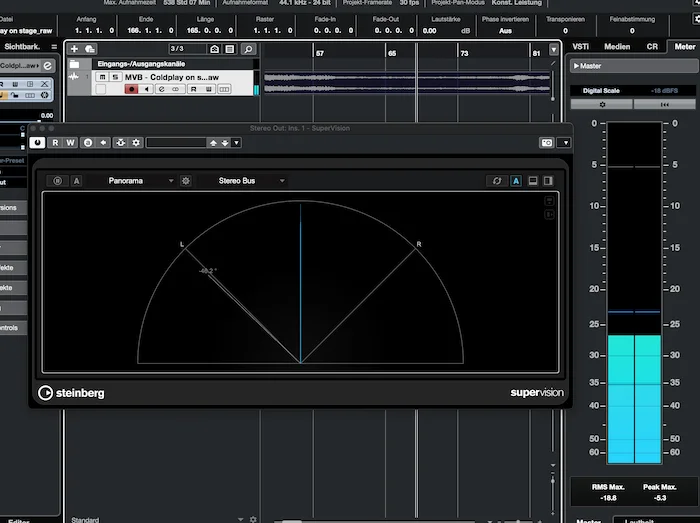Open ruler options dropdown triangle near 81
The height and width of the screenshot is (523, 700).
click(x=554, y=50)
